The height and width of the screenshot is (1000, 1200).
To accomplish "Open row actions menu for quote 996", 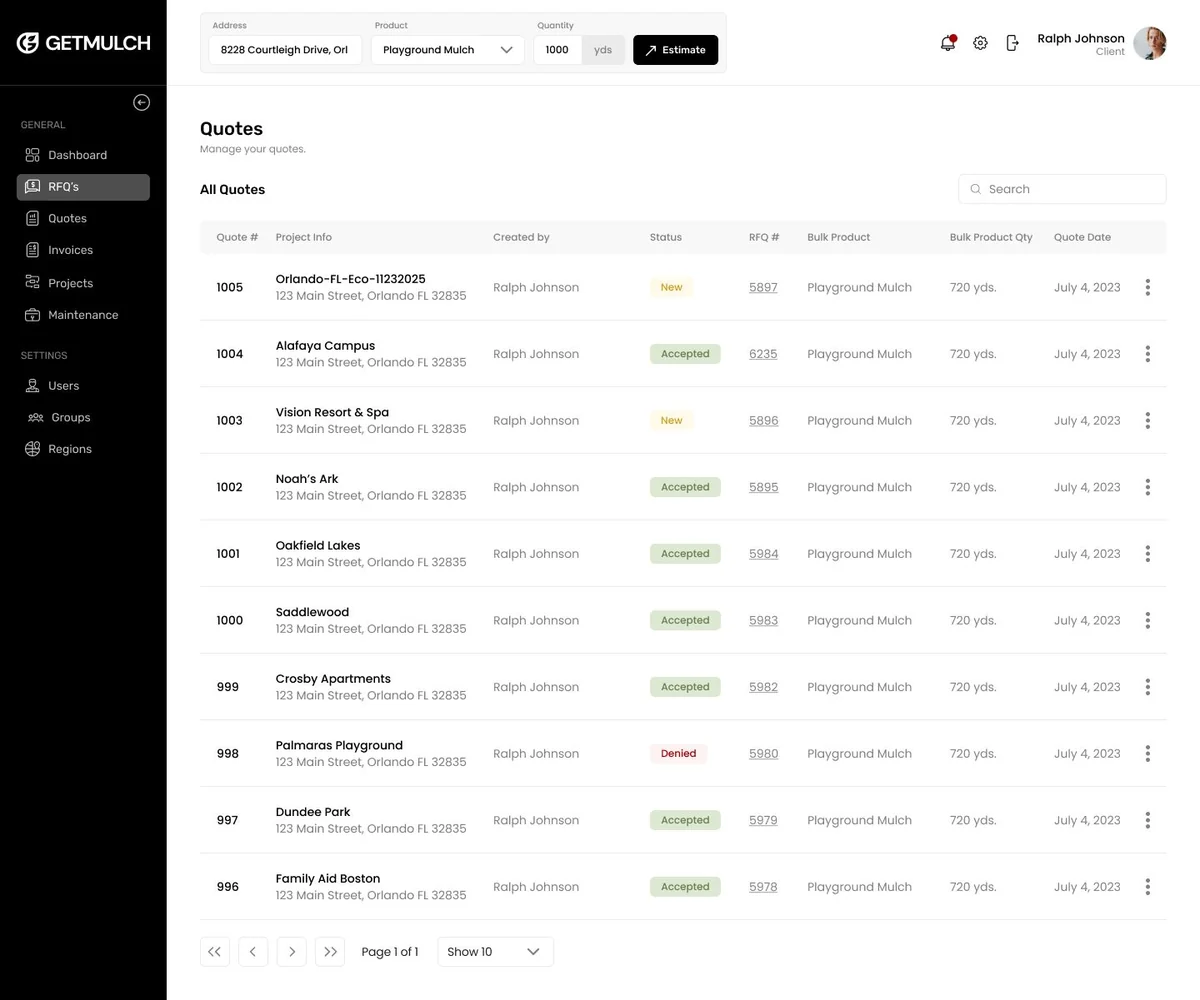I will tap(1148, 887).
